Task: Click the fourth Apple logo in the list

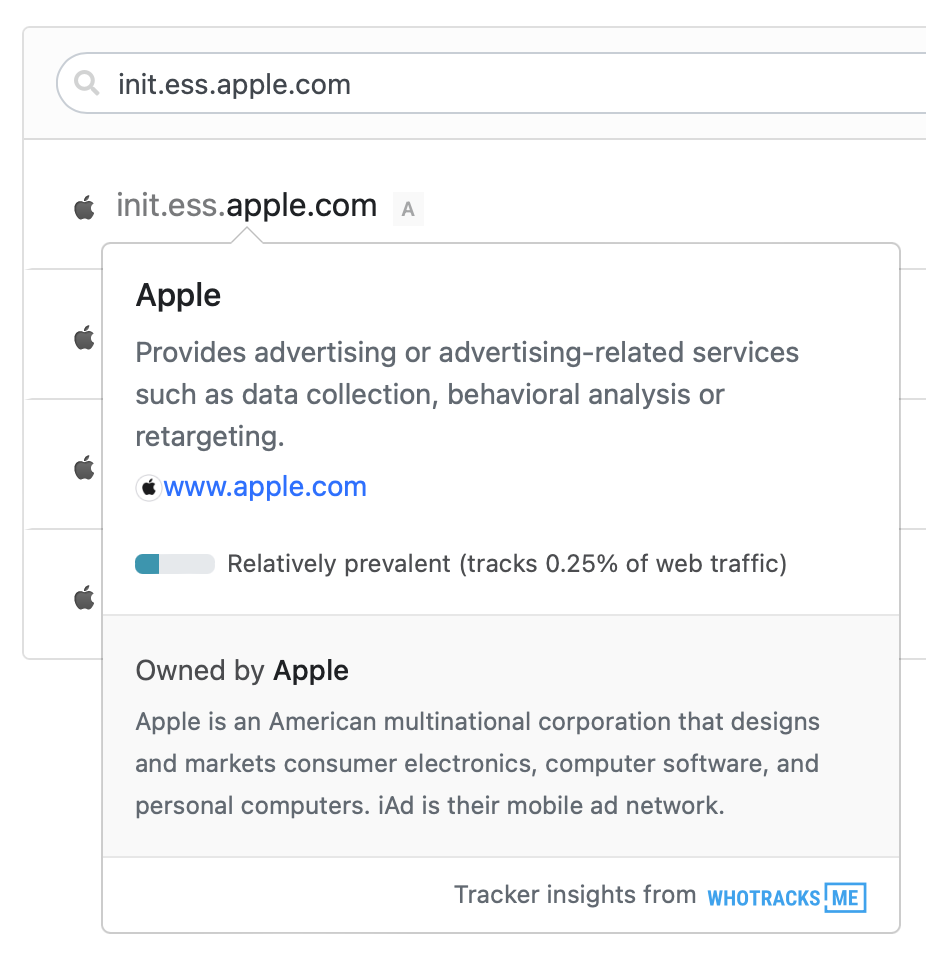Action: [x=85, y=598]
